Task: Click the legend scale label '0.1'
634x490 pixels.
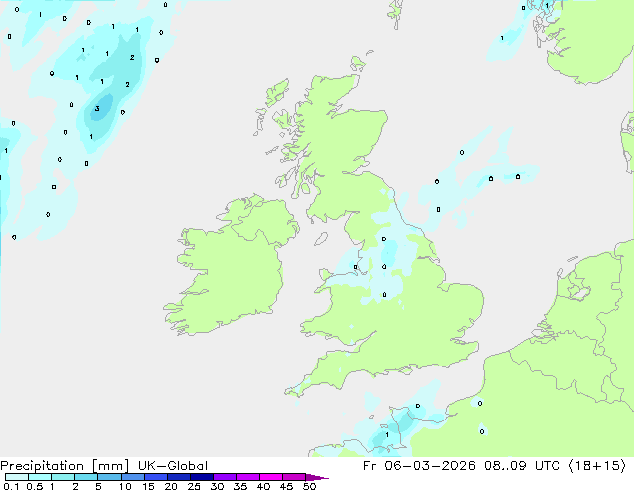Action: click(11, 486)
